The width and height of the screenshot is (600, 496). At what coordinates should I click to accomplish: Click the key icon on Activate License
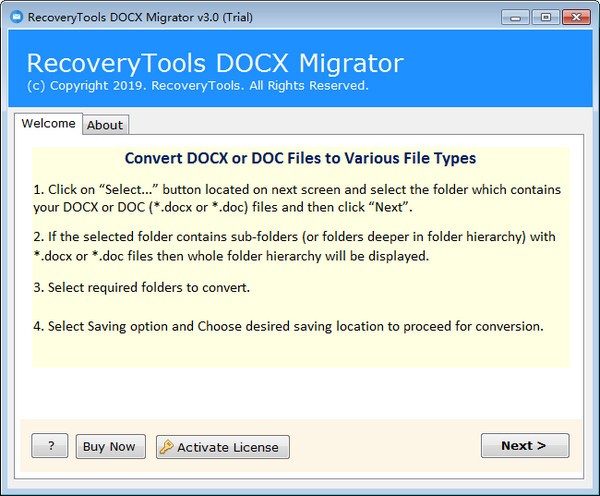[x=166, y=447]
